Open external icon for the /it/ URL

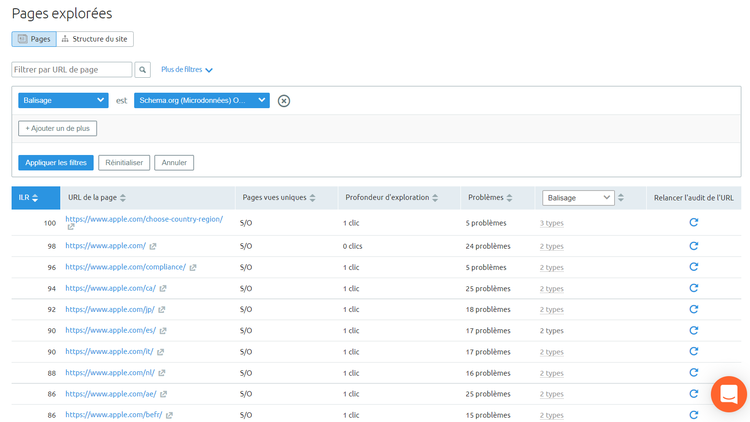[160, 352]
